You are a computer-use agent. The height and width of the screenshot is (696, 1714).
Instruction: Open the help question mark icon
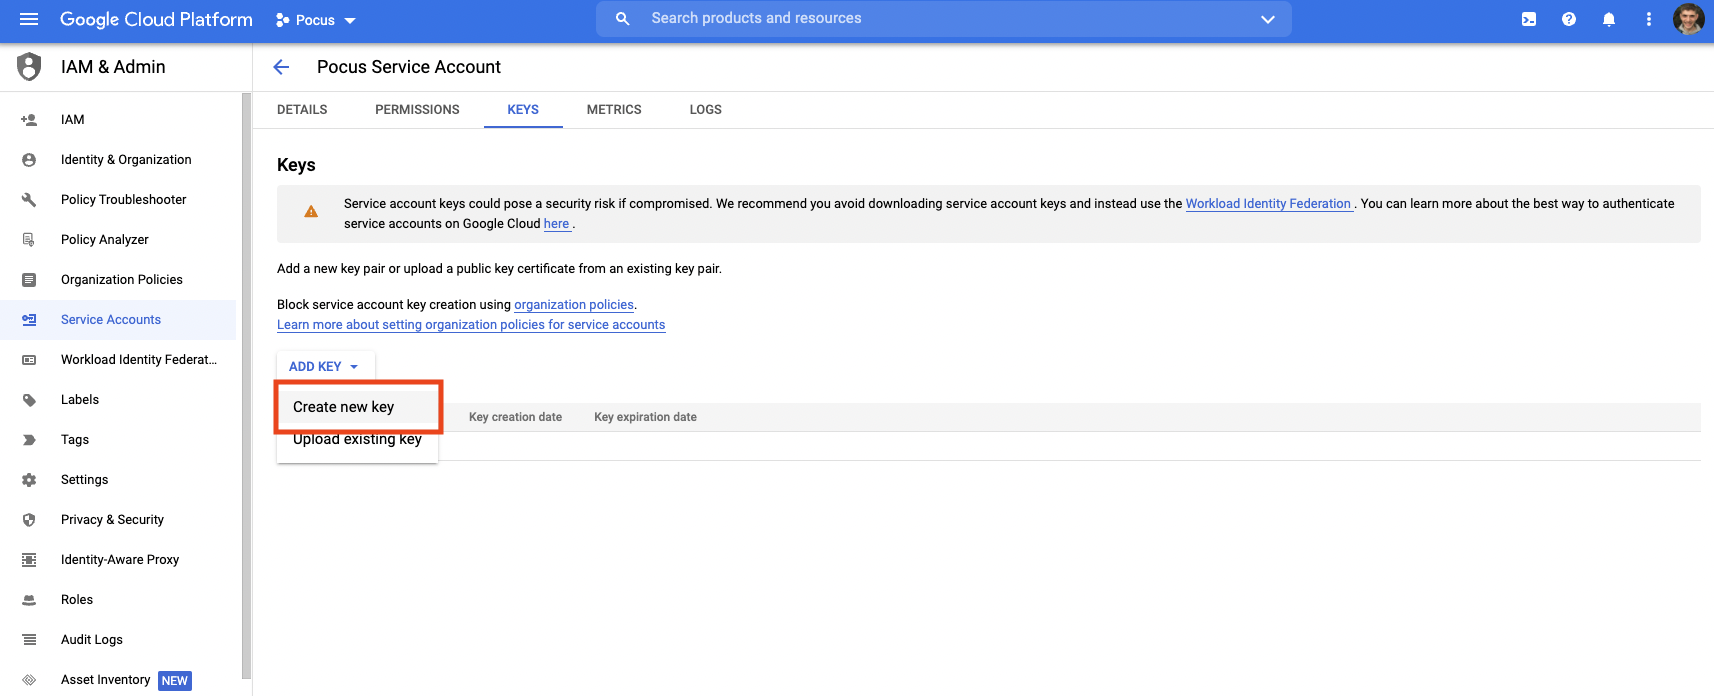pyautogui.click(x=1569, y=19)
